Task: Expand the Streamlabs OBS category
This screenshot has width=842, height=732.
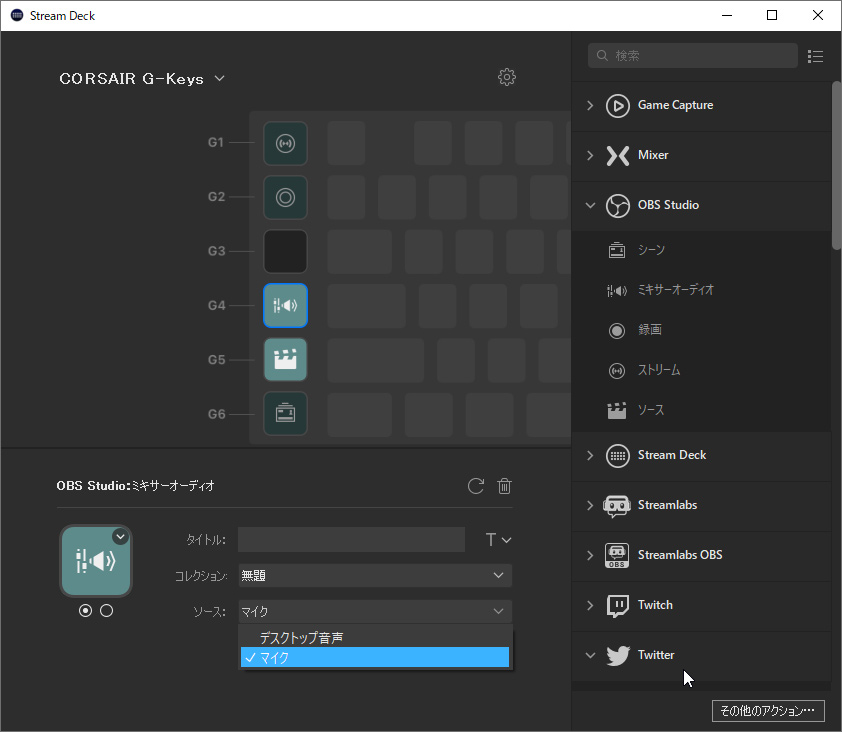Action: pos(590,556)
